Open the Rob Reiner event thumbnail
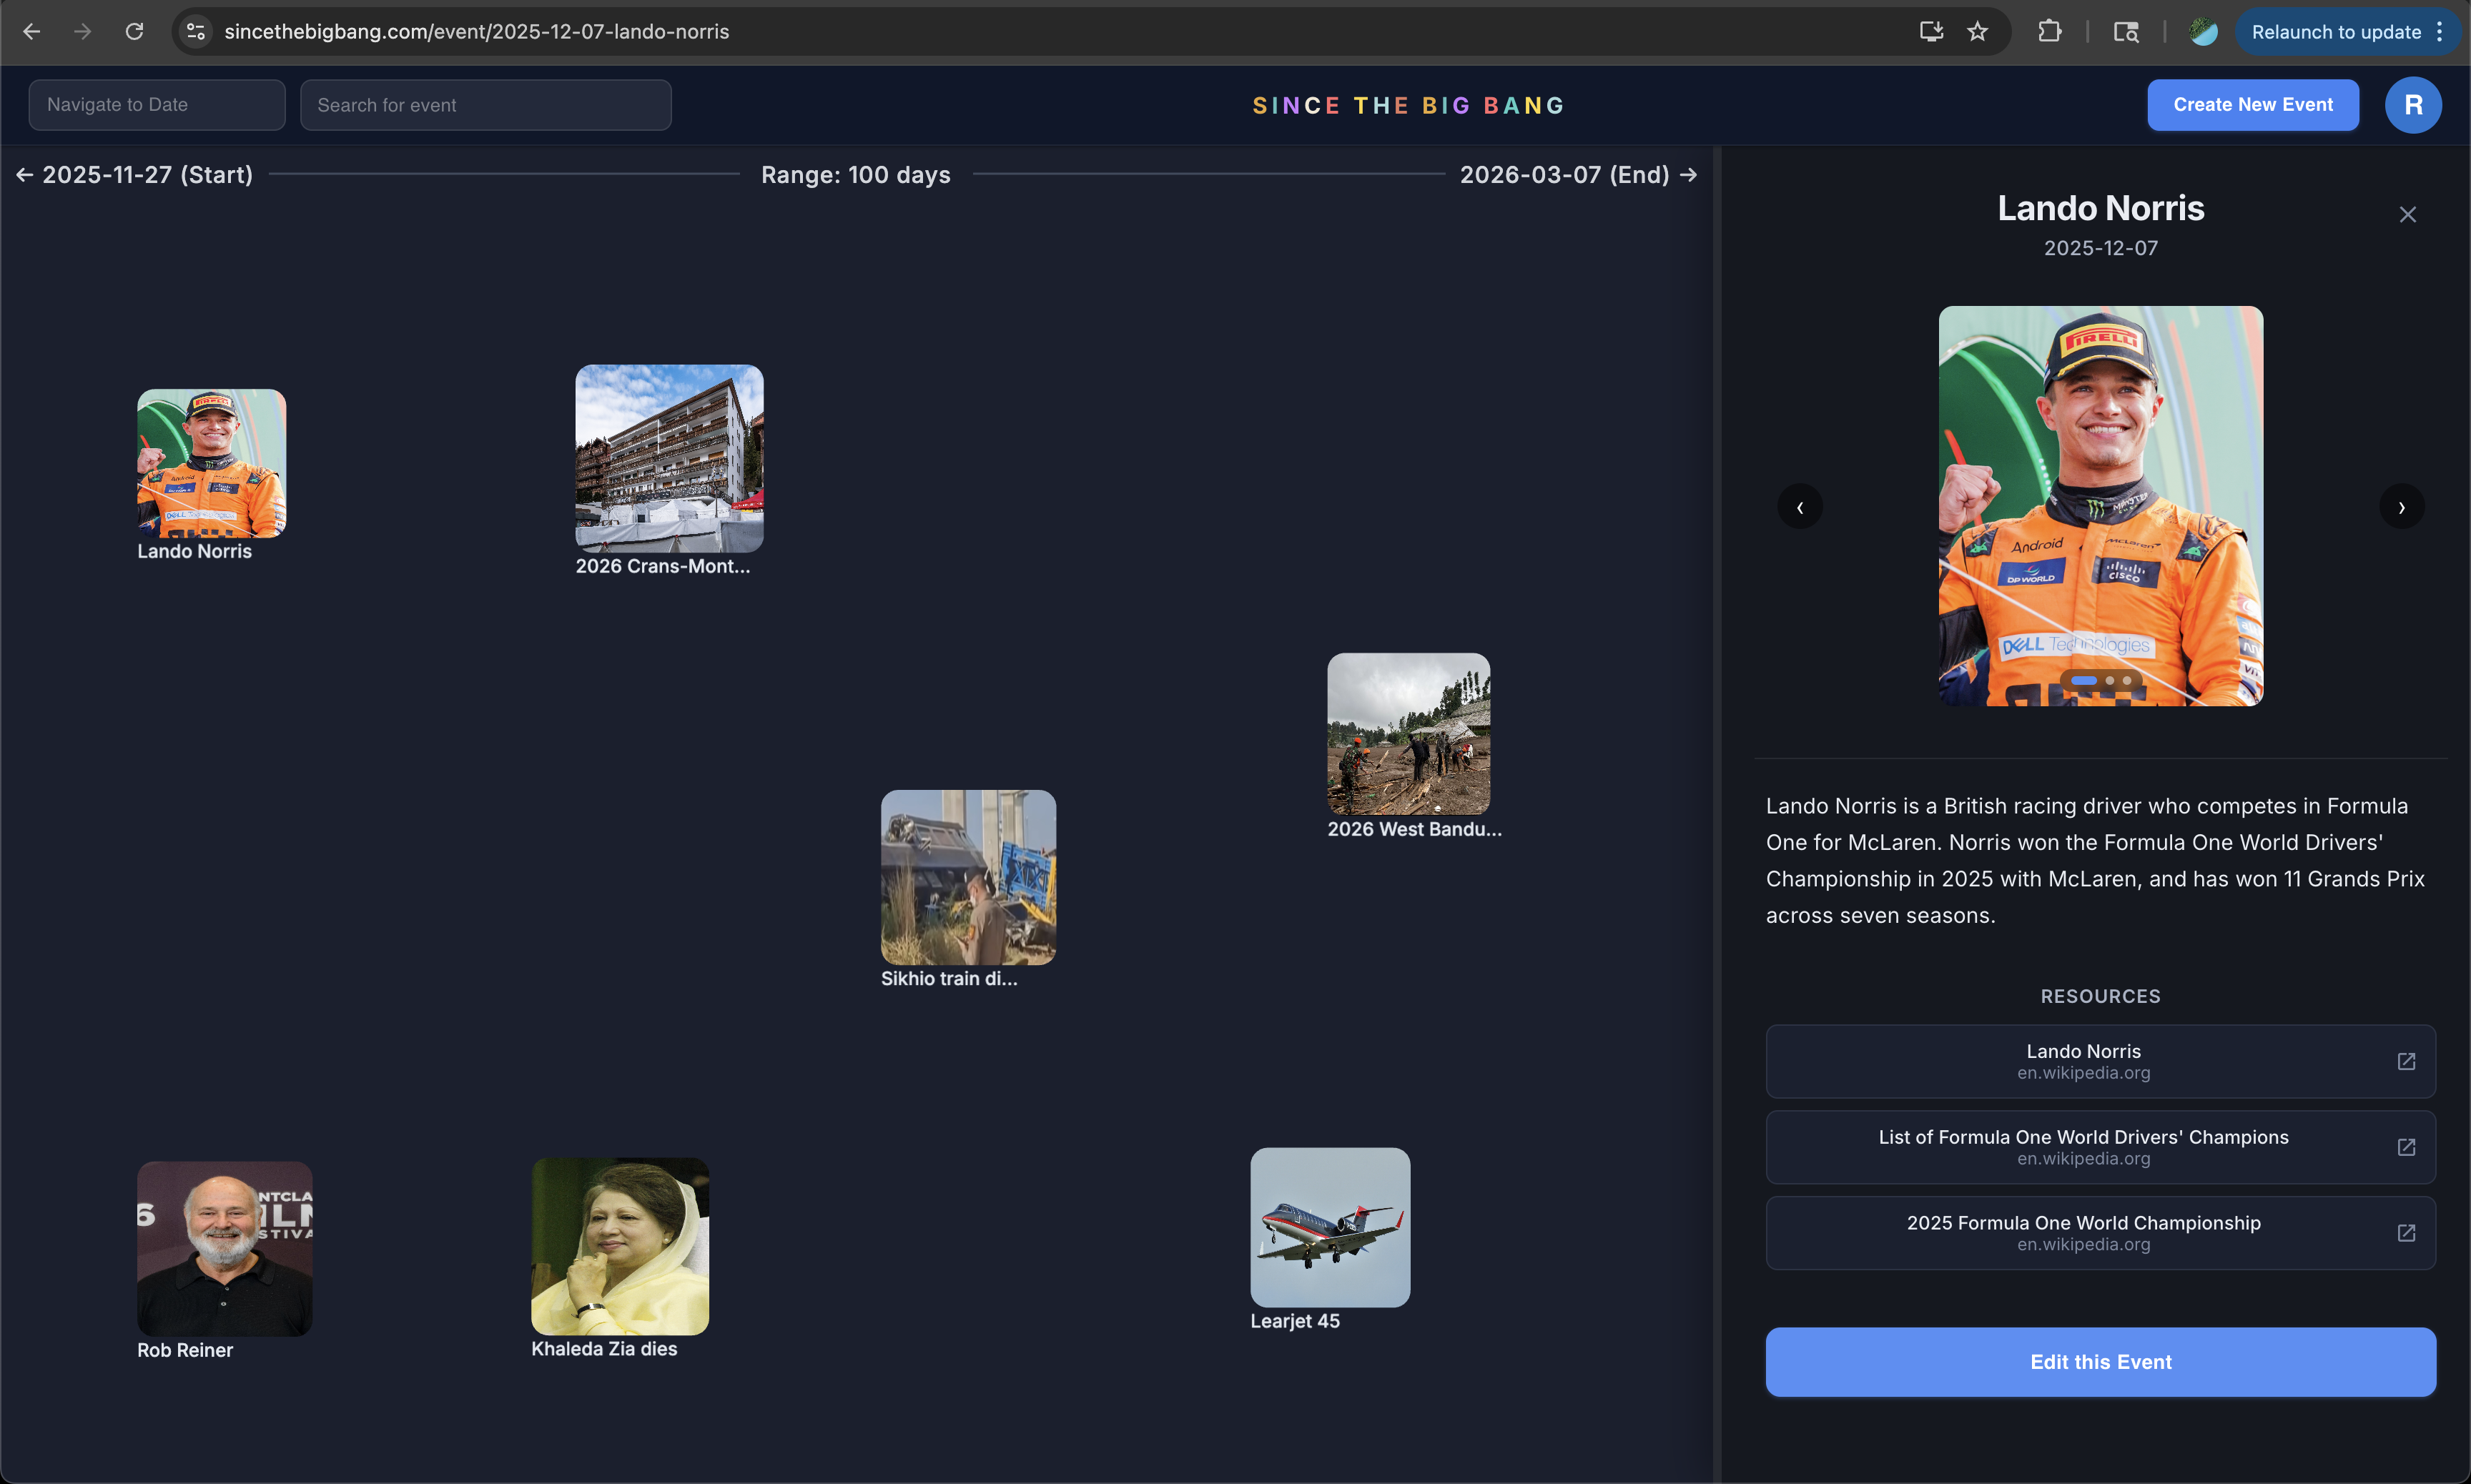This screenshot has width=2471, height=1484. (x=225, y=1248)
